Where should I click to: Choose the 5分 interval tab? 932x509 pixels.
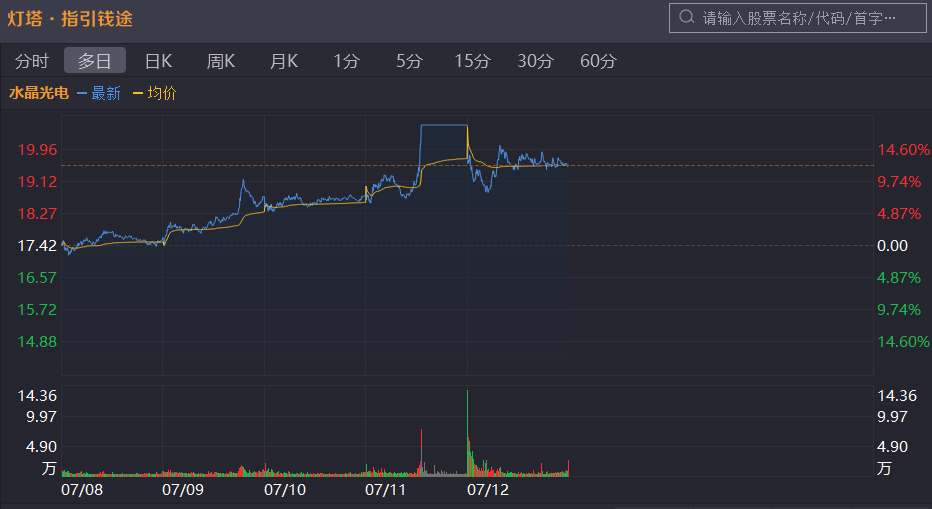coord(409,61)
